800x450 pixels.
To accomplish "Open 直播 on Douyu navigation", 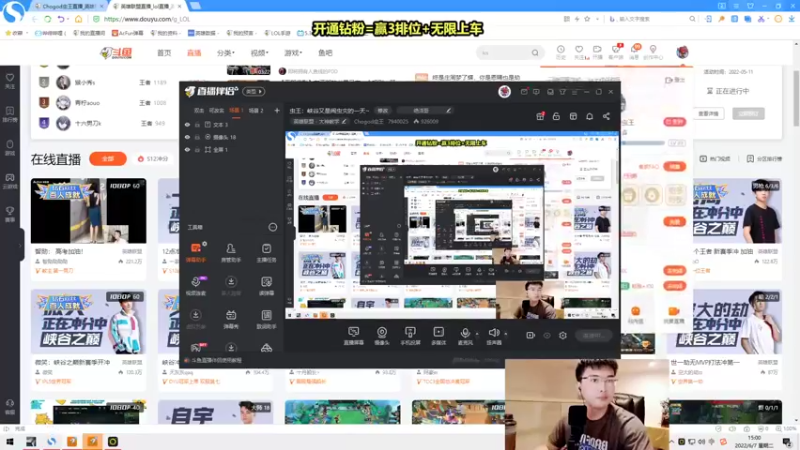I will pos(194,53).
